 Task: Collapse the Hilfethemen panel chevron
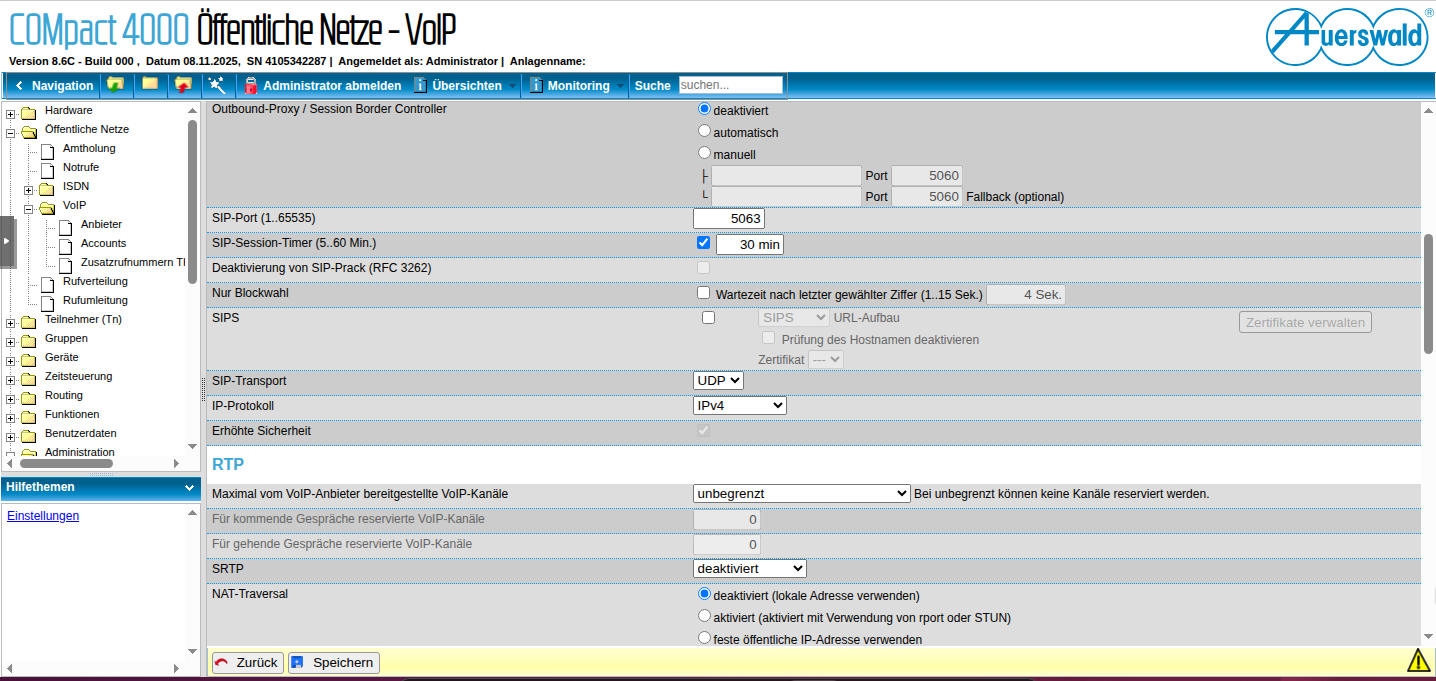point(190,488)
